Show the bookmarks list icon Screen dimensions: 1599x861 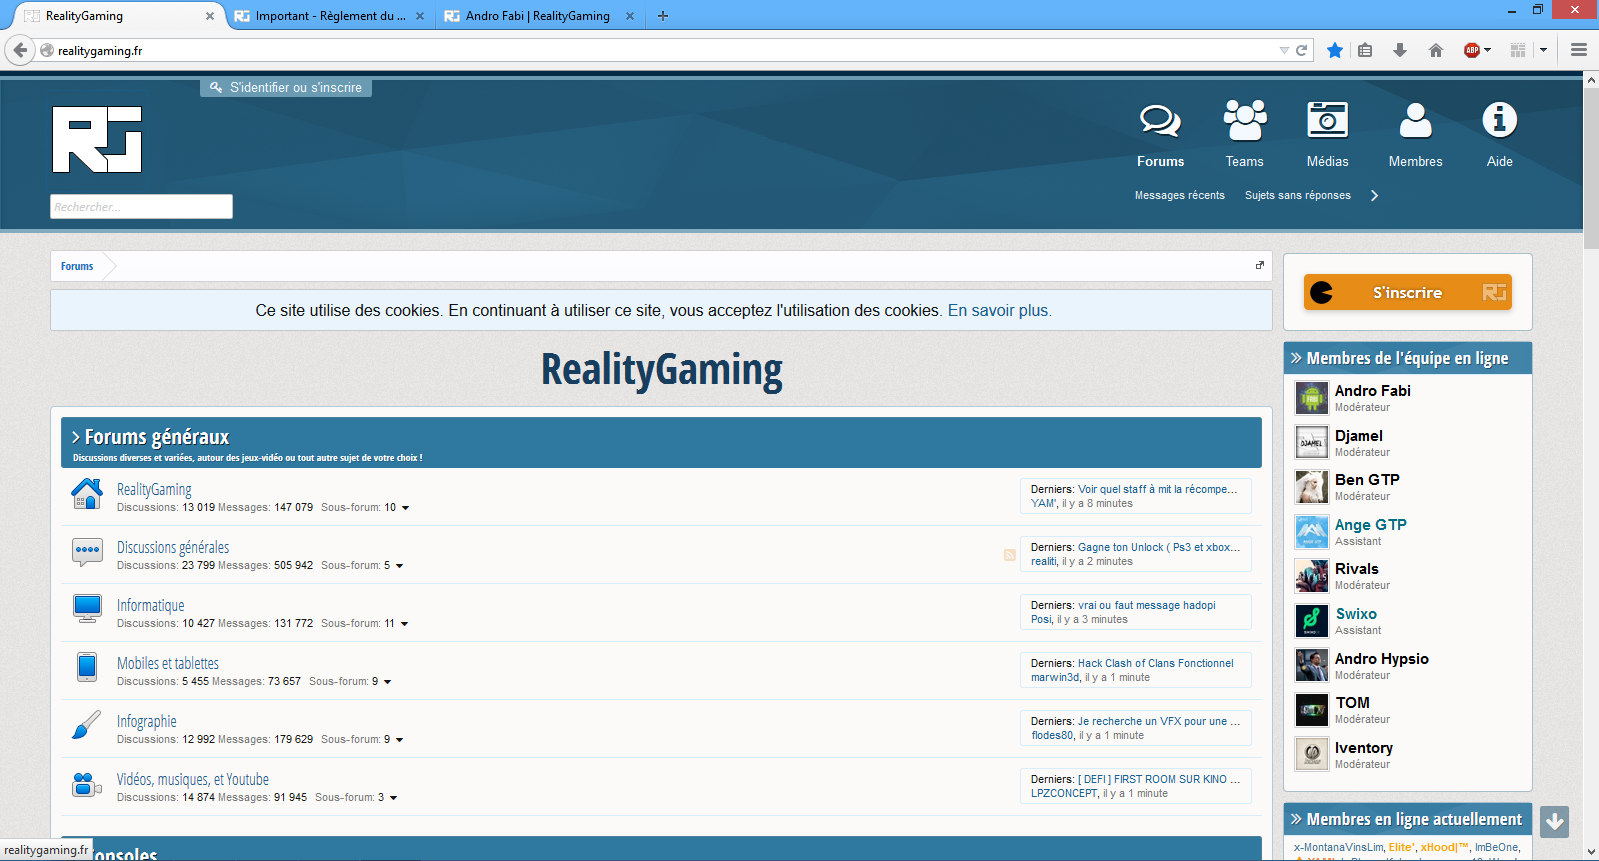[x=1365, y=50]
